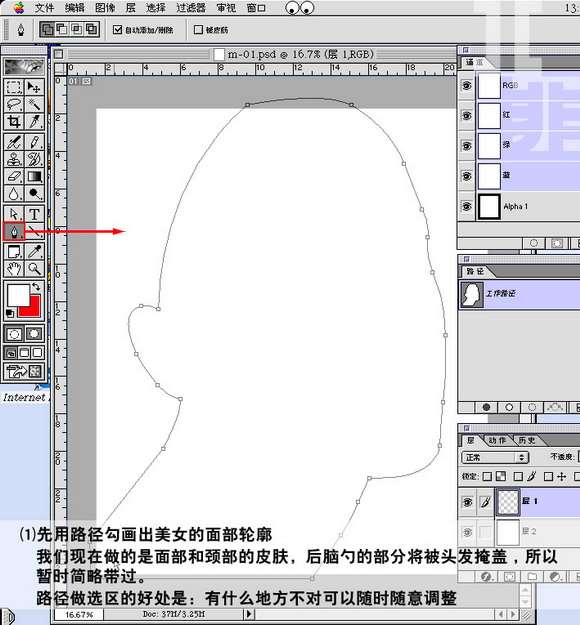The height and width of the screenshot is (625, 580).
Task: Click the fill path button
Action: 486,407
